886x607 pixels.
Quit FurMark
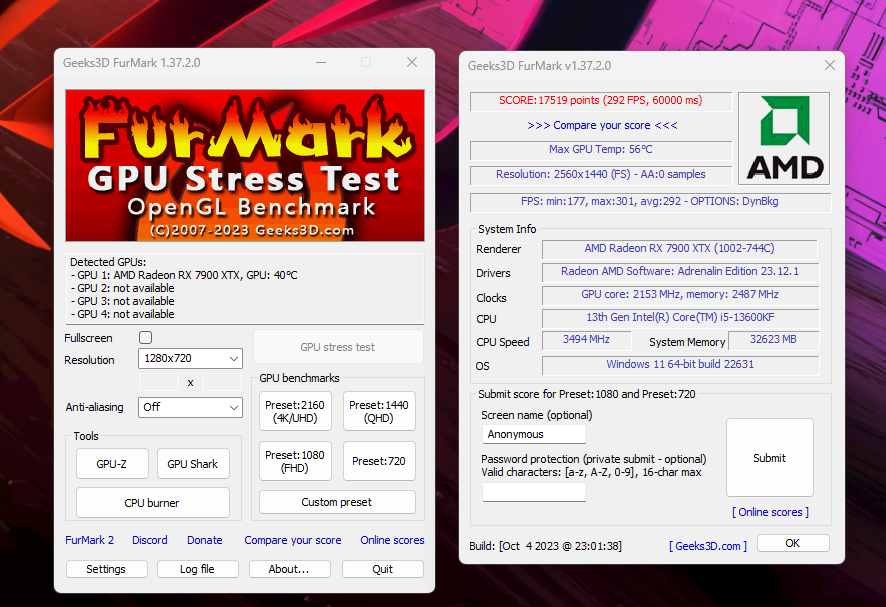pos(383,569)
